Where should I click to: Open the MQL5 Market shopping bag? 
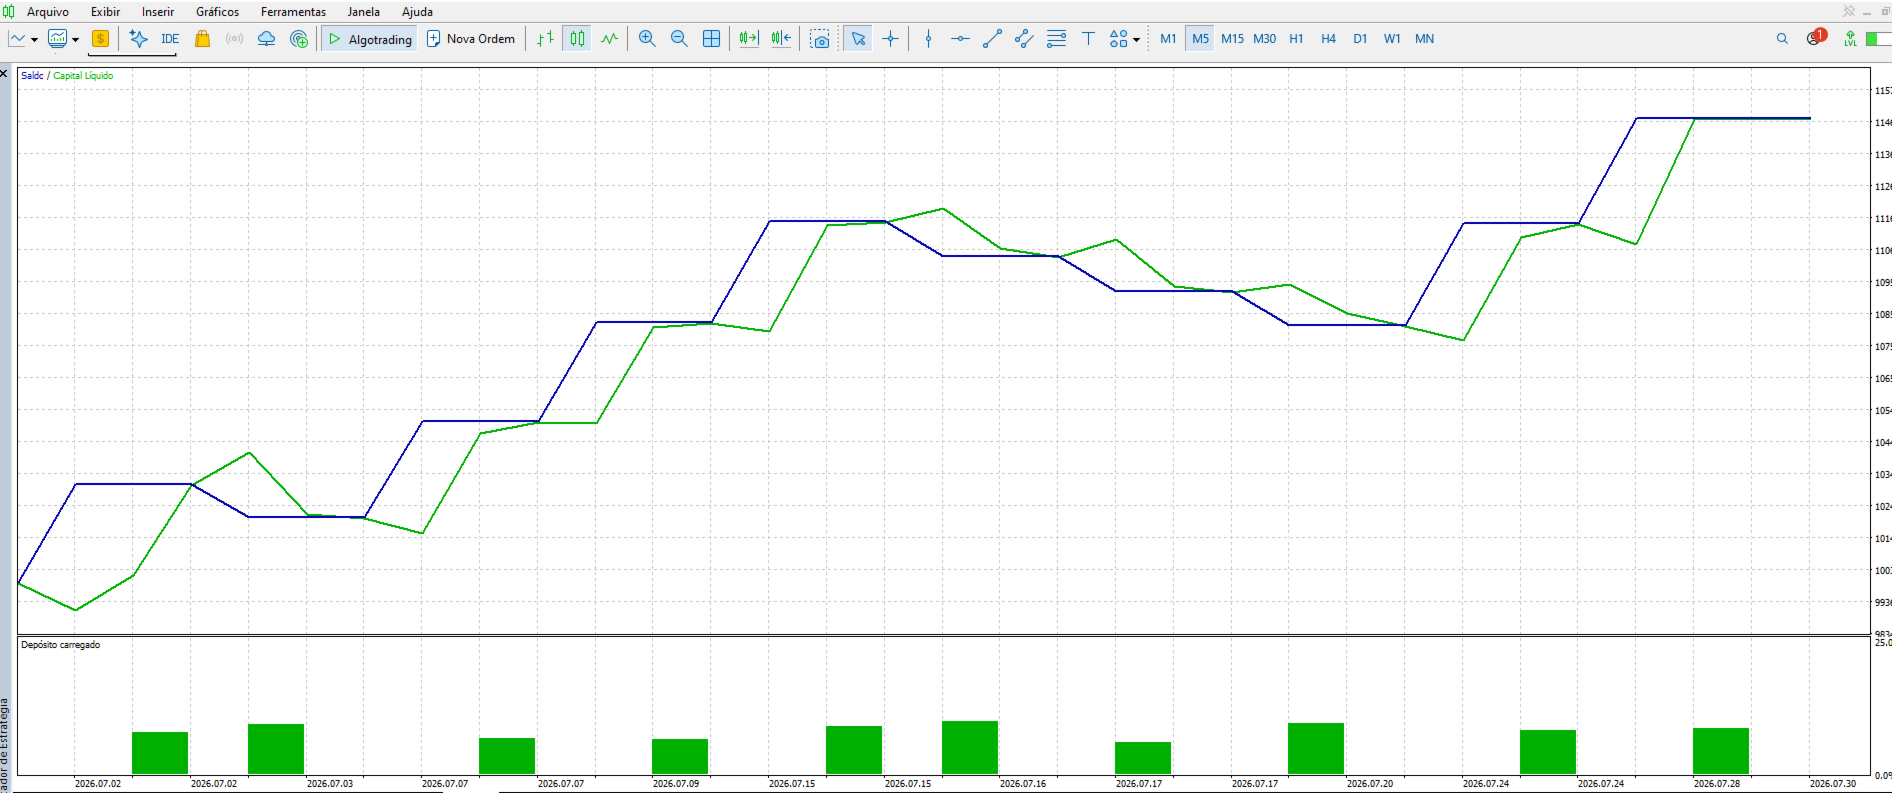point(203,39)
